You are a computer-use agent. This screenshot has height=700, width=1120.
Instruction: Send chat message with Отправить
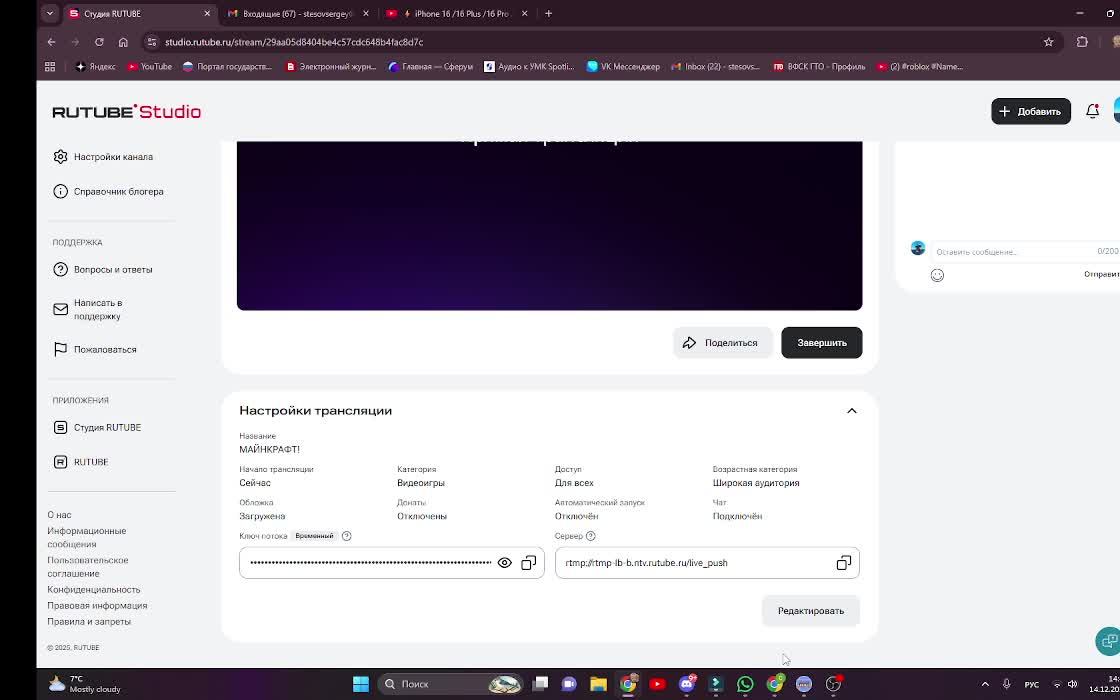1101,274
